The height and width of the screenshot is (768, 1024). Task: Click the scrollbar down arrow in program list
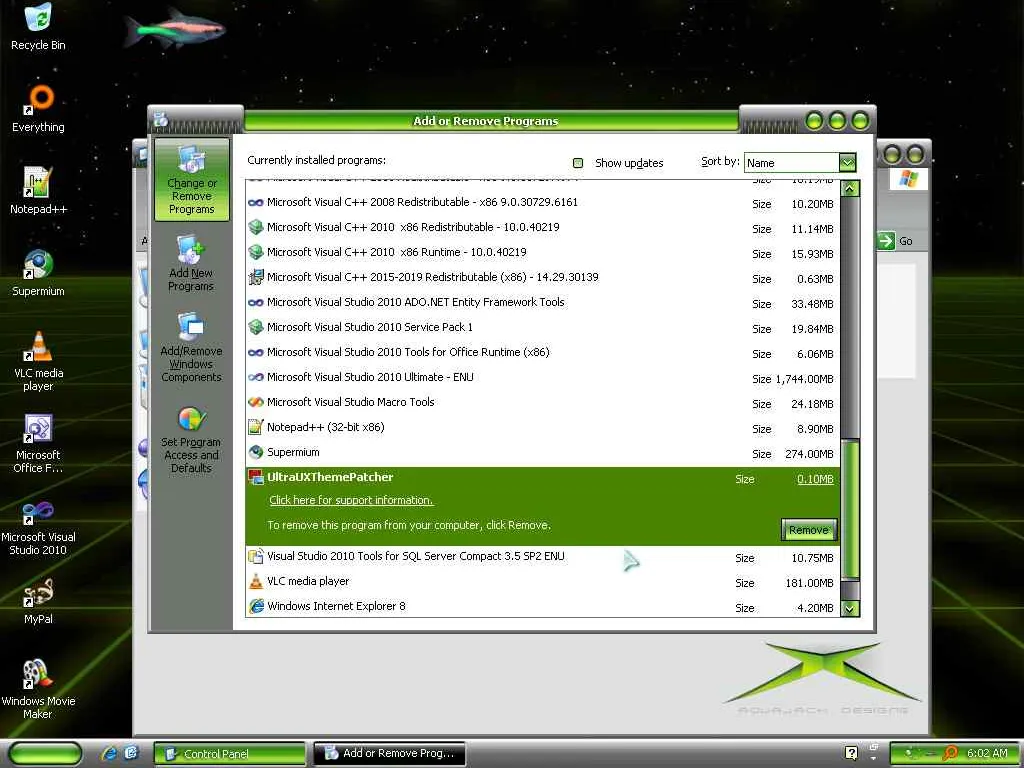point(850,609)
